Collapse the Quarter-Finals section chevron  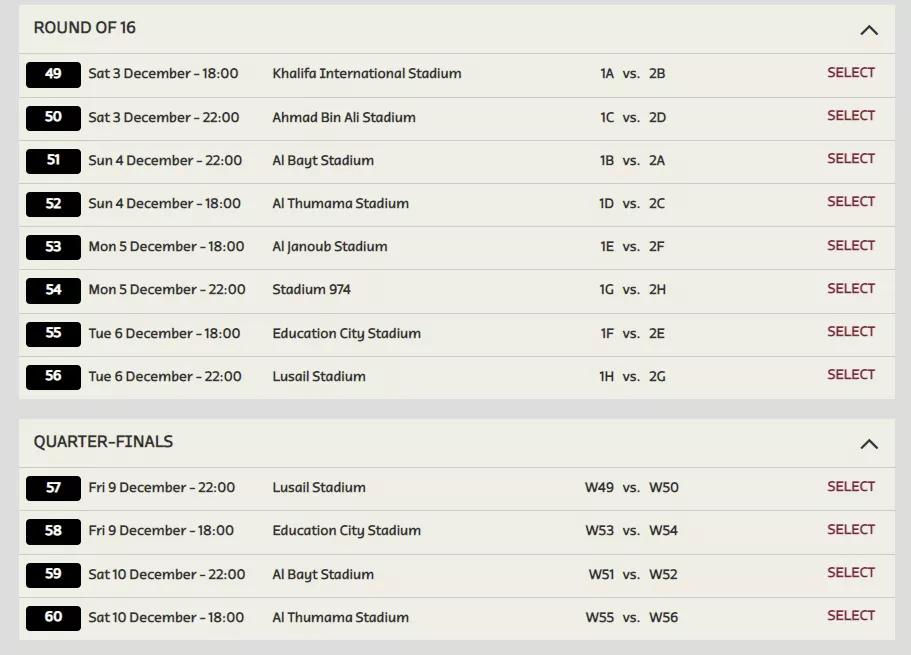click(x=869, y=444)
